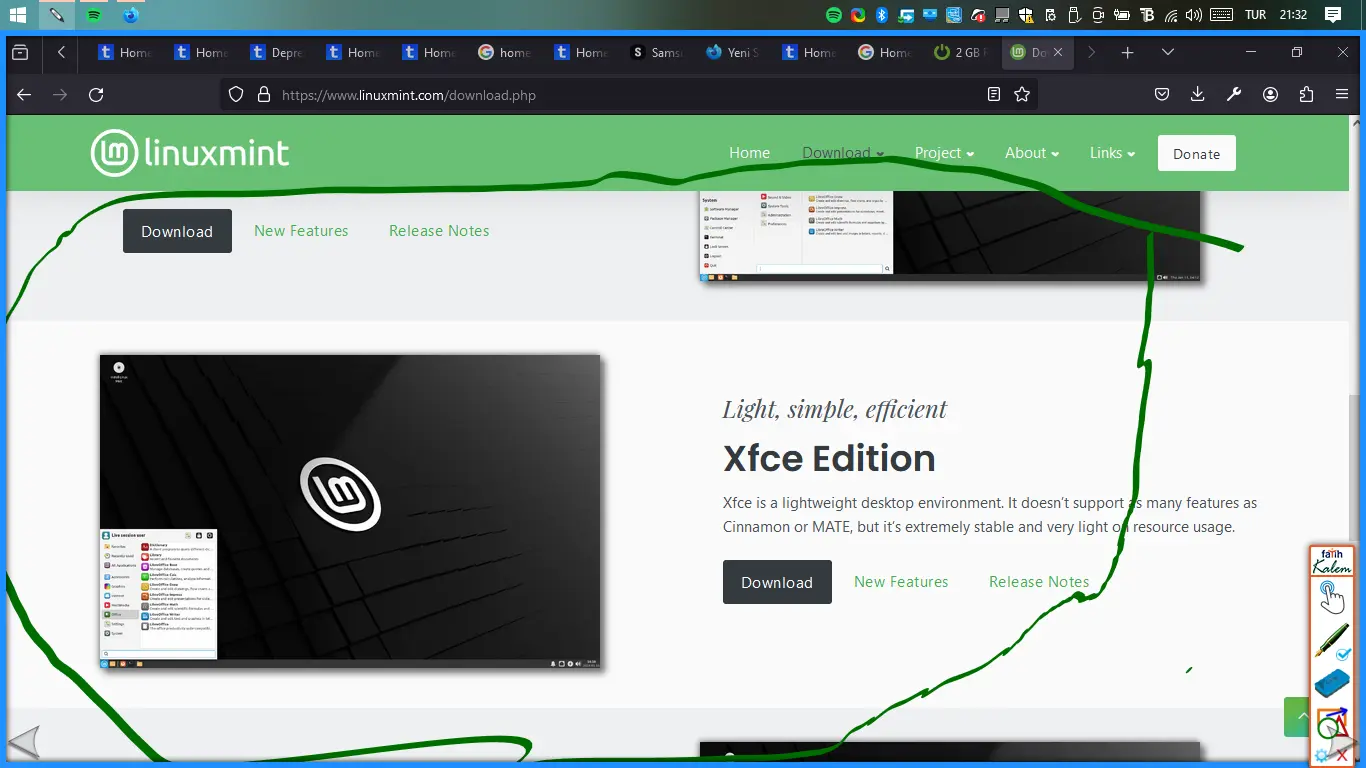Open the browser hamburger menu
The image size is (1366, 768).
(1342, 95)
